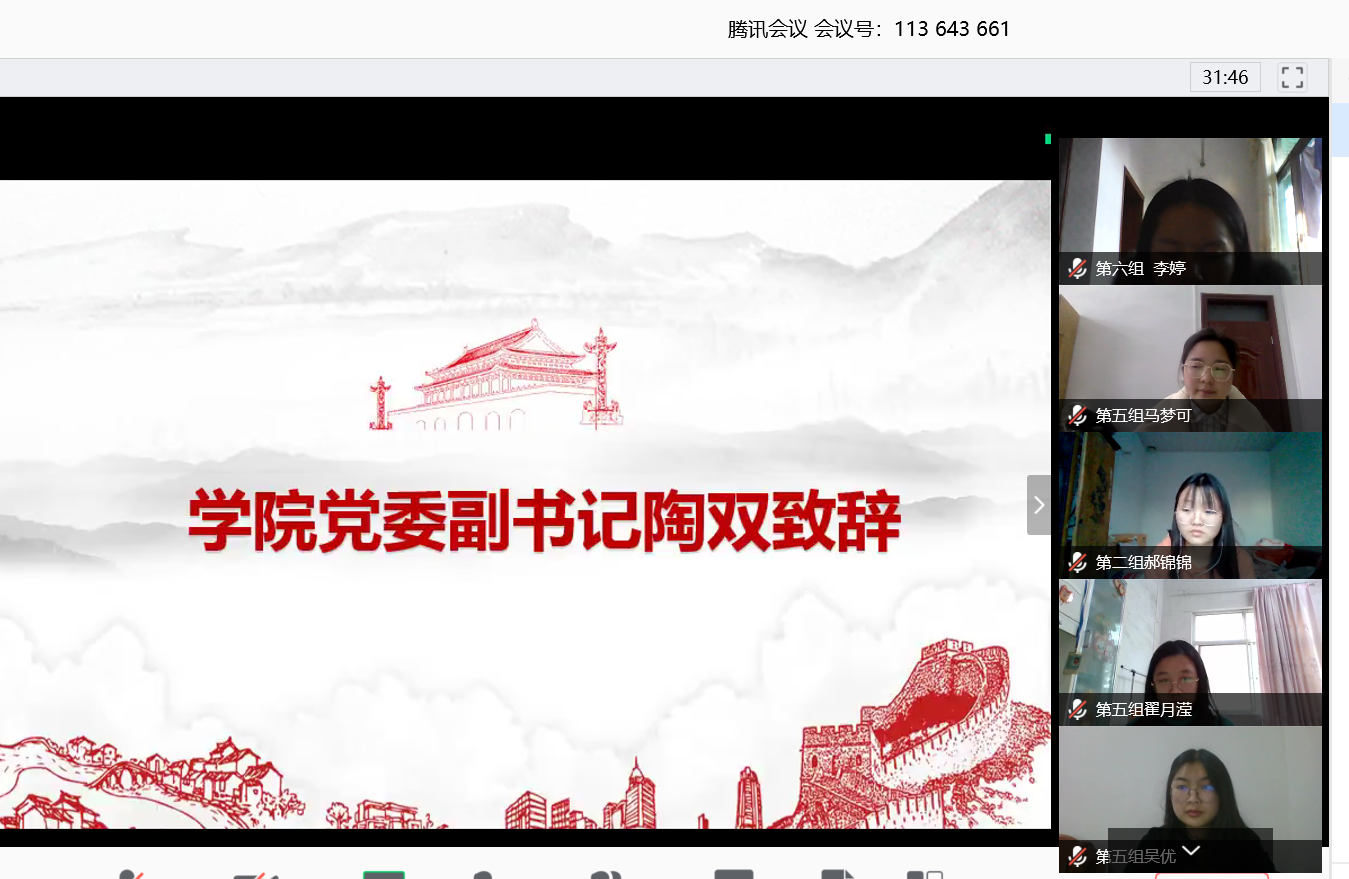
Task: Click the shared slide titled 学院党委副书记陶双致辞
Action: point(525,504)
